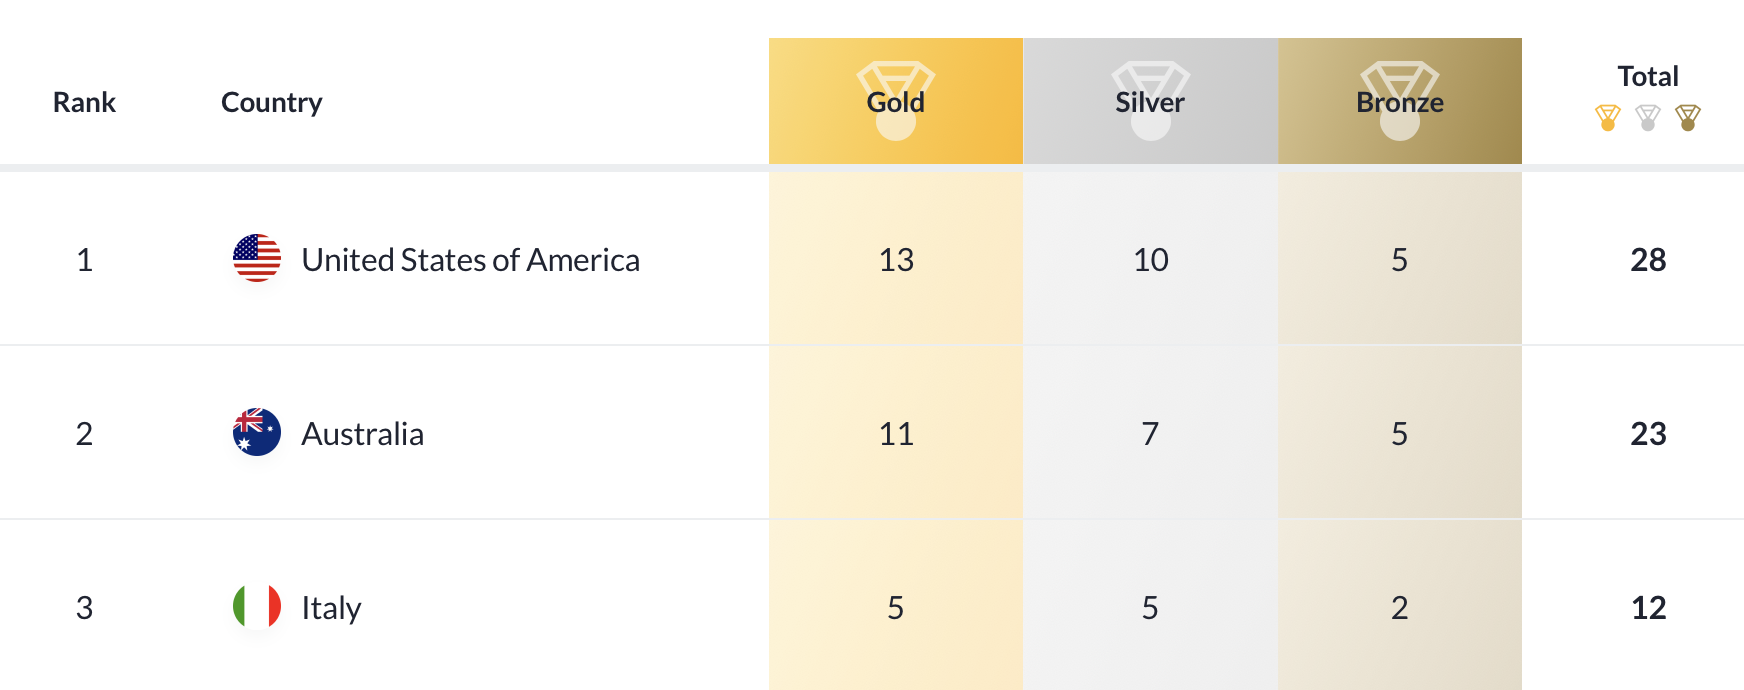
Task: Select Italy's bronze count of 2
Action: (1400, 608)
